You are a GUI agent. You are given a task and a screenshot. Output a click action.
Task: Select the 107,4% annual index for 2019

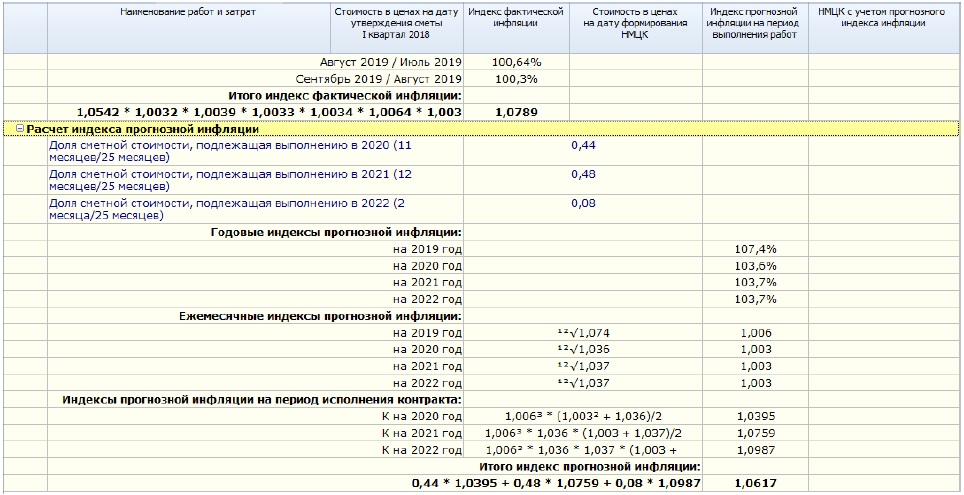pos(755,249)
